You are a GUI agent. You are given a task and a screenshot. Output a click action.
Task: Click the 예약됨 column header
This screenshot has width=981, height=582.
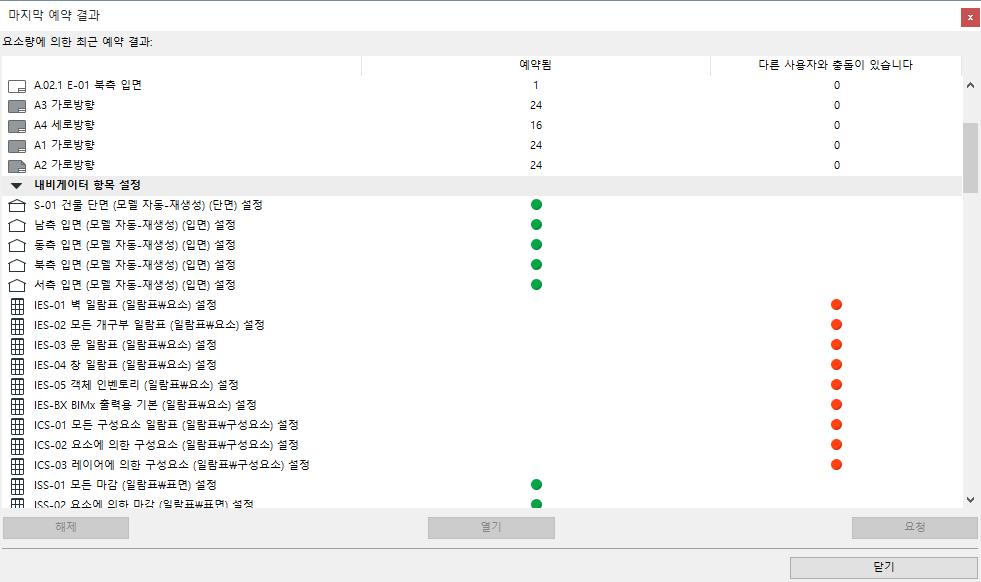pos(536,65)
